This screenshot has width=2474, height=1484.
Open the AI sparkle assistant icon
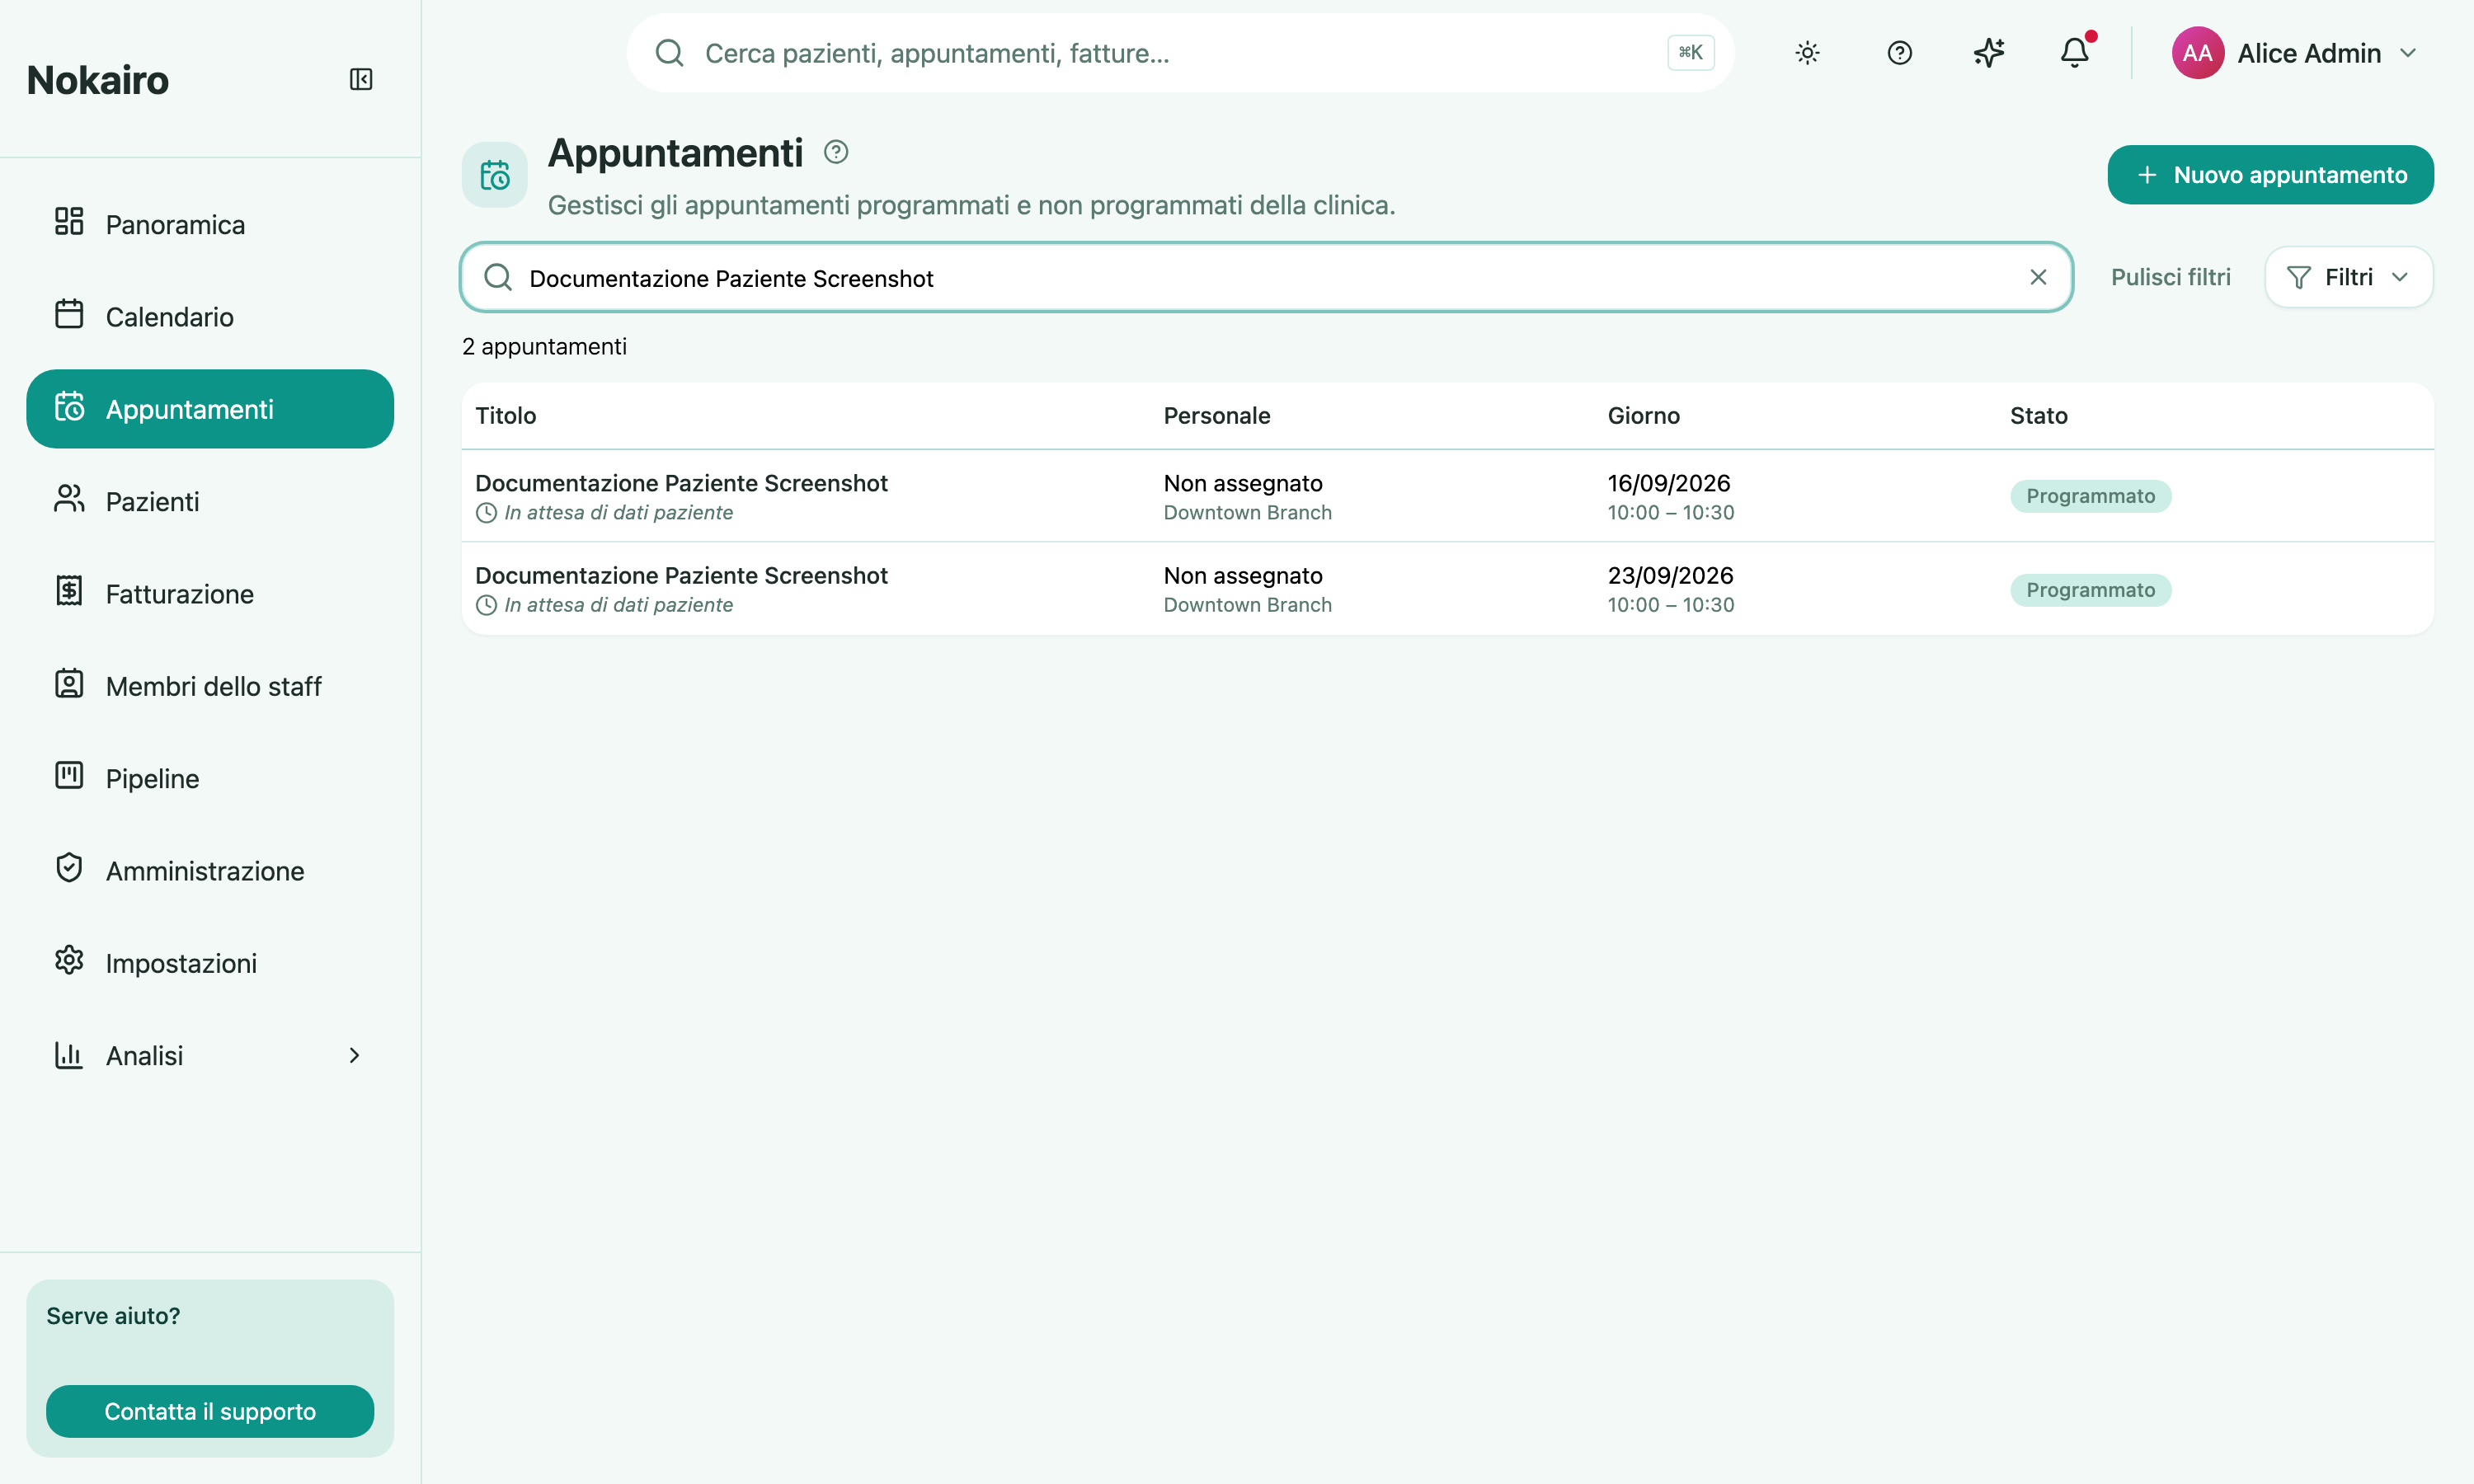(x=1988, y=53)
